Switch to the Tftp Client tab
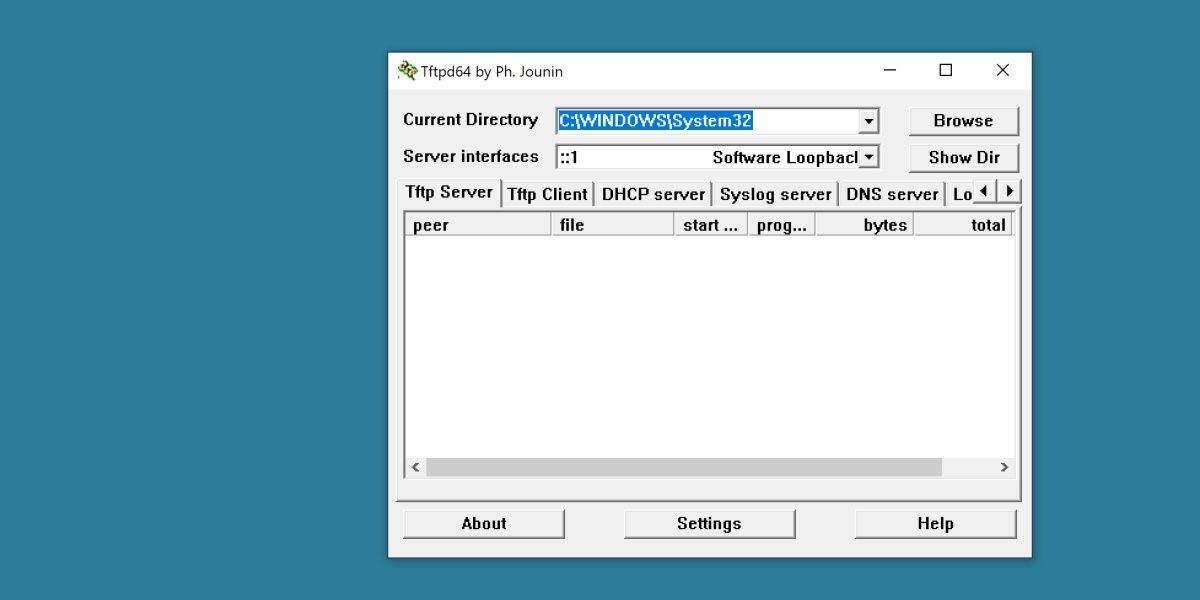The height and width of the screenshot is (600, 1200). click(x=547, y=194)
